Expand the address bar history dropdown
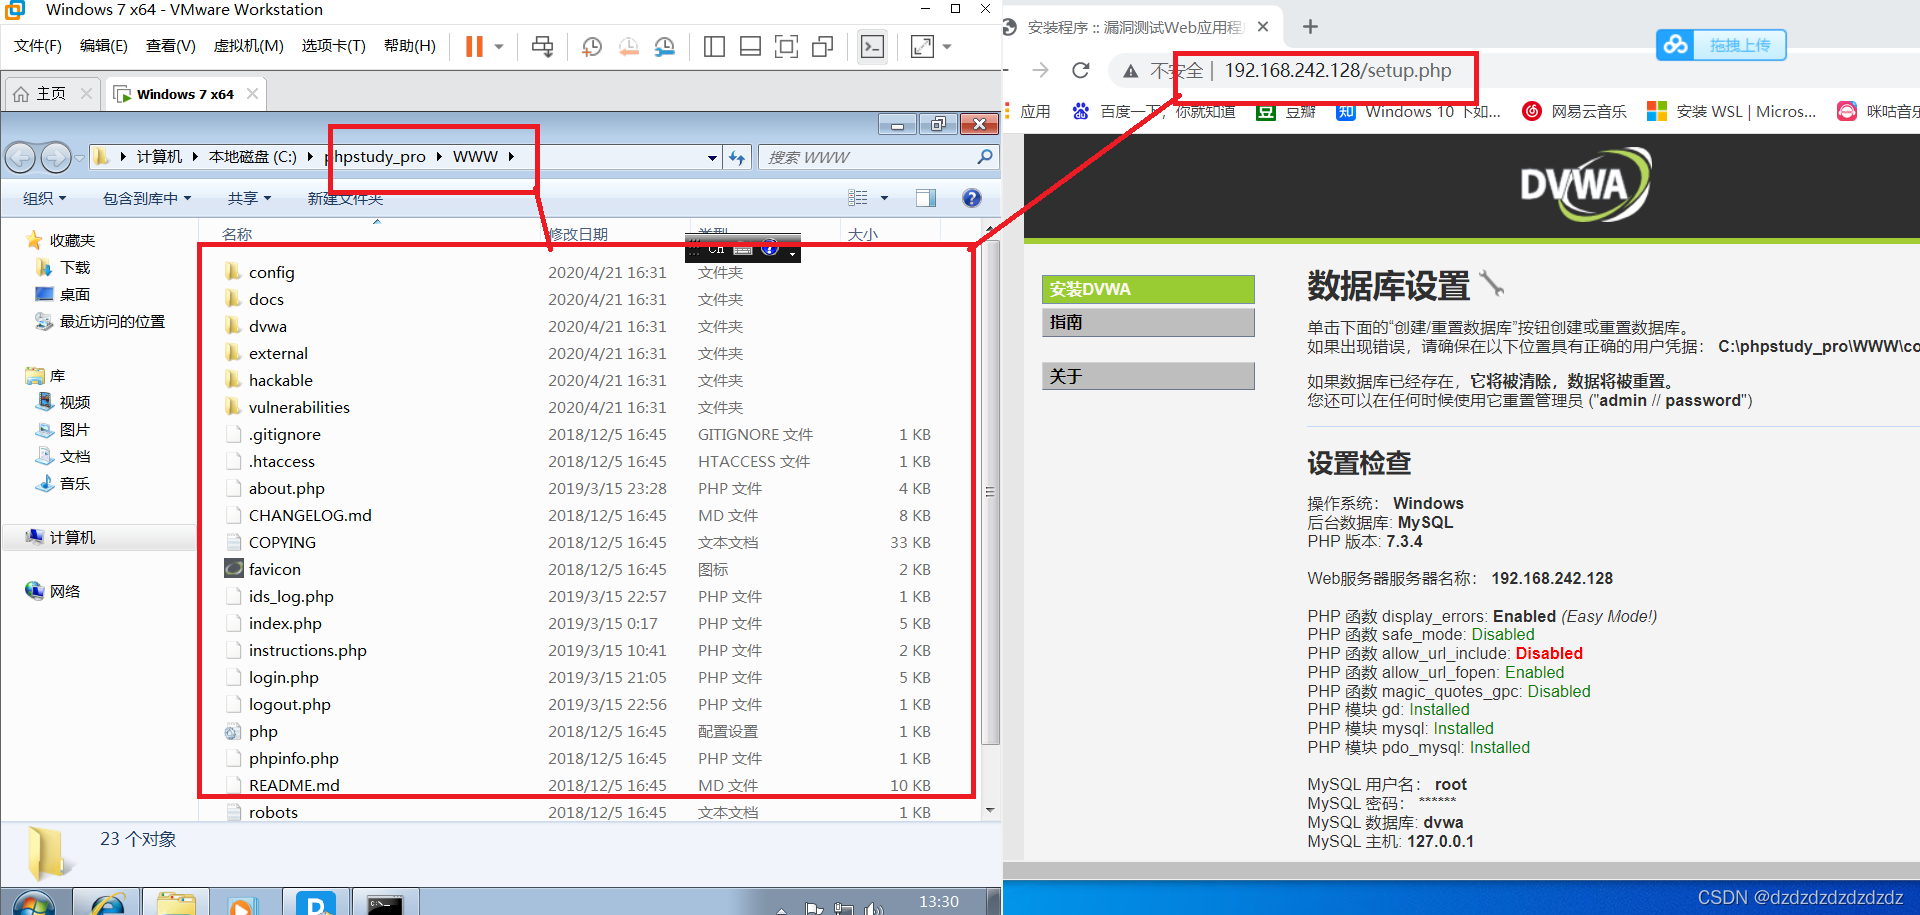Screen dimensions: 1920x915 click(712, 158)
